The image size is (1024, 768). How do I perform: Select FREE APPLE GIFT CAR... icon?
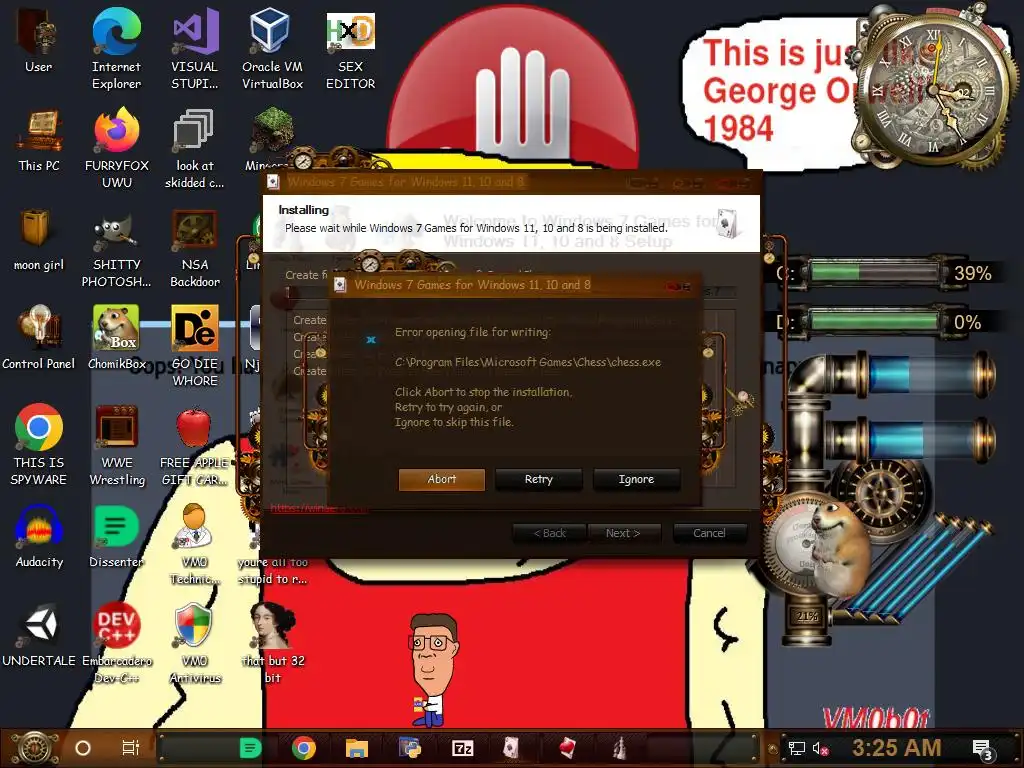click(x=195, y=445)
